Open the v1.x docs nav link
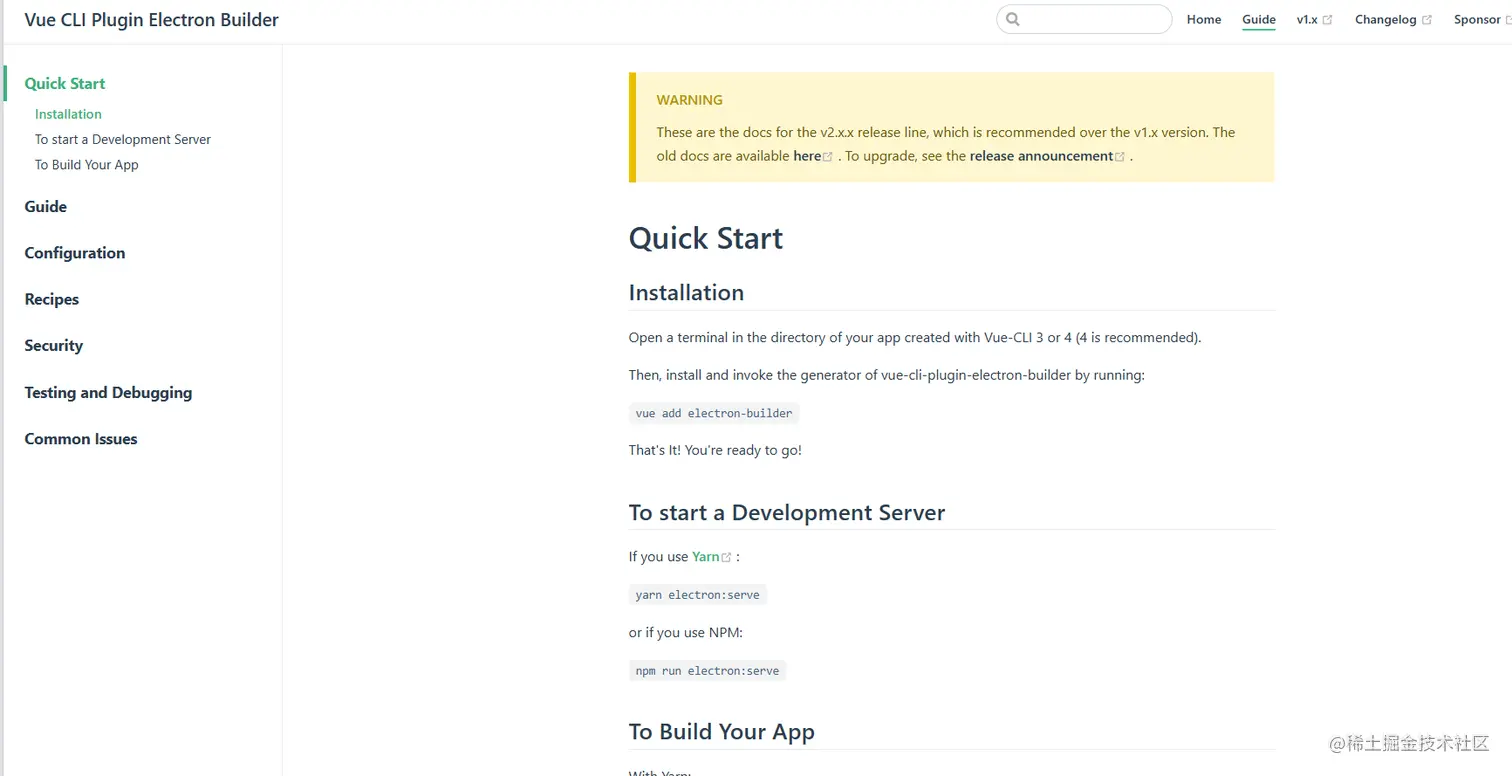Screen dimensions: 1512x776 point(1307,19)
